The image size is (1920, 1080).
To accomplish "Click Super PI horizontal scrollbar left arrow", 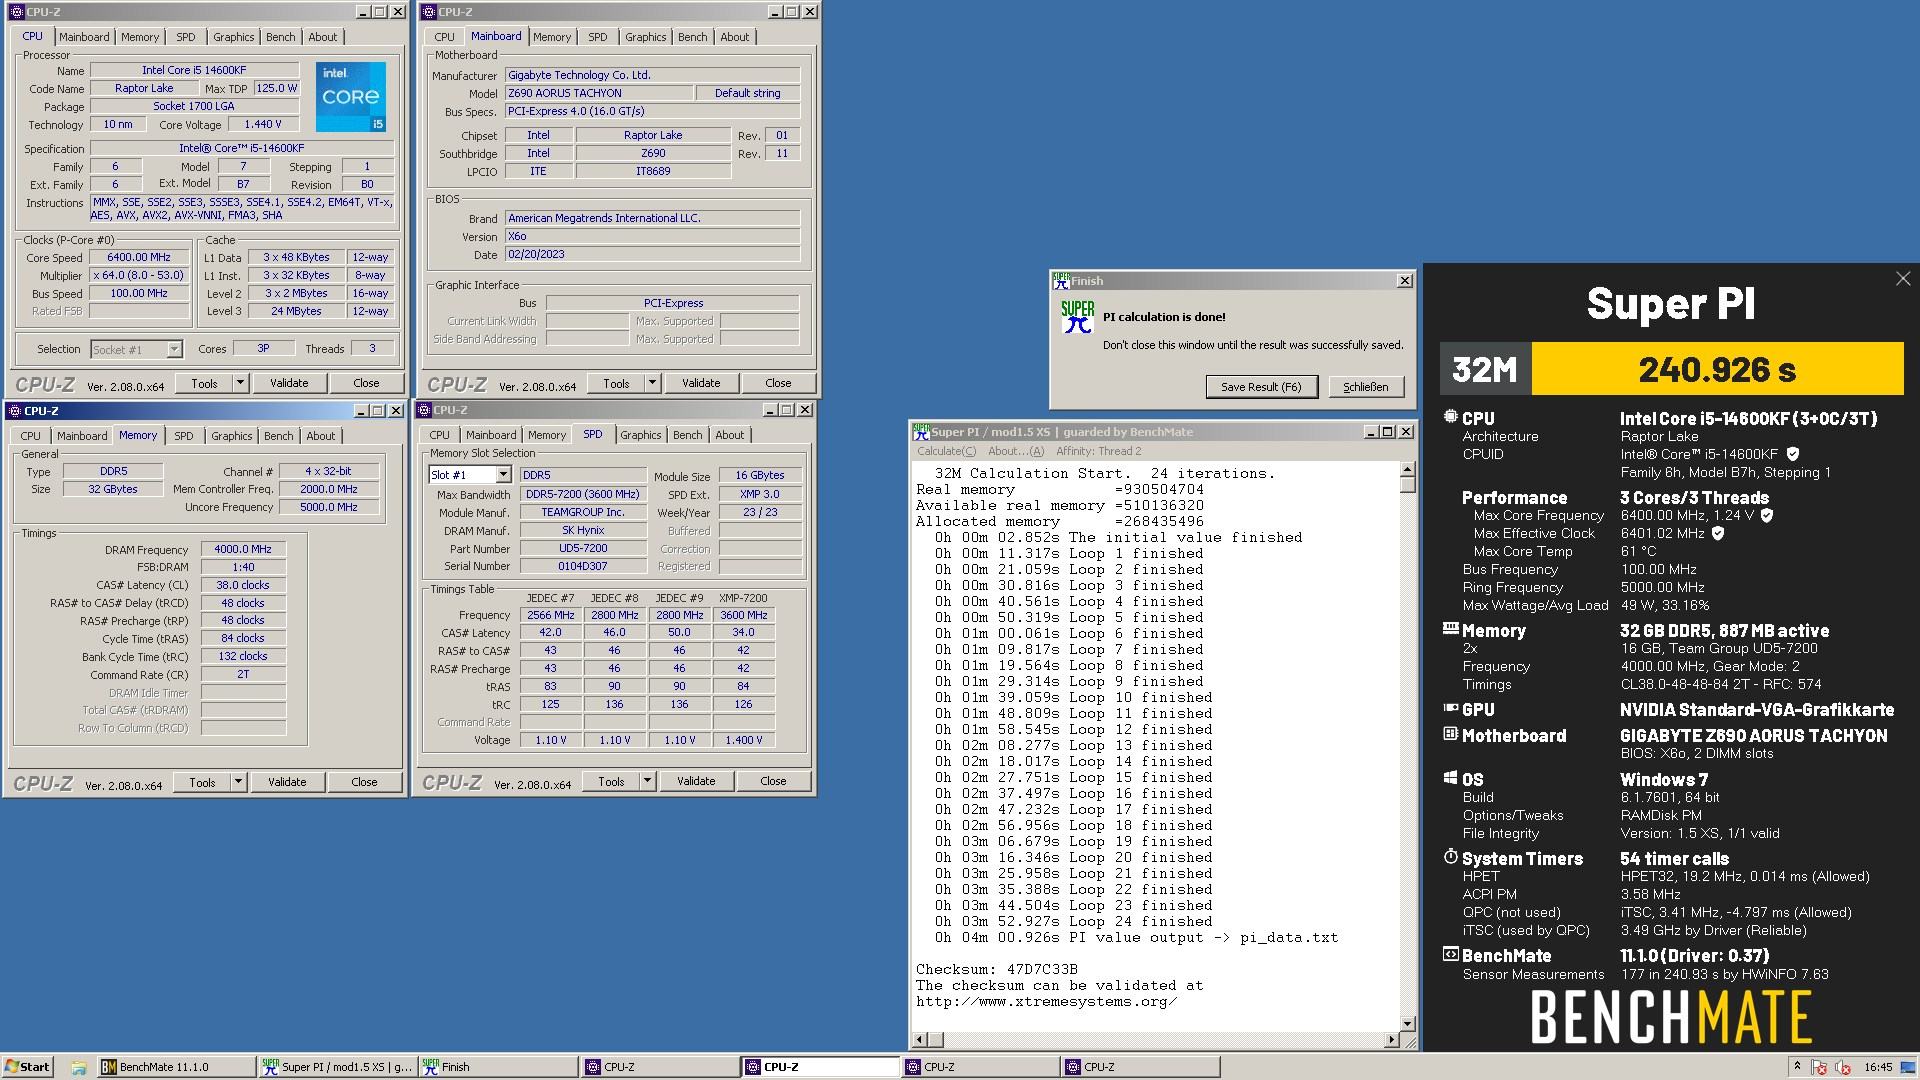I will tap(920, 1040).
